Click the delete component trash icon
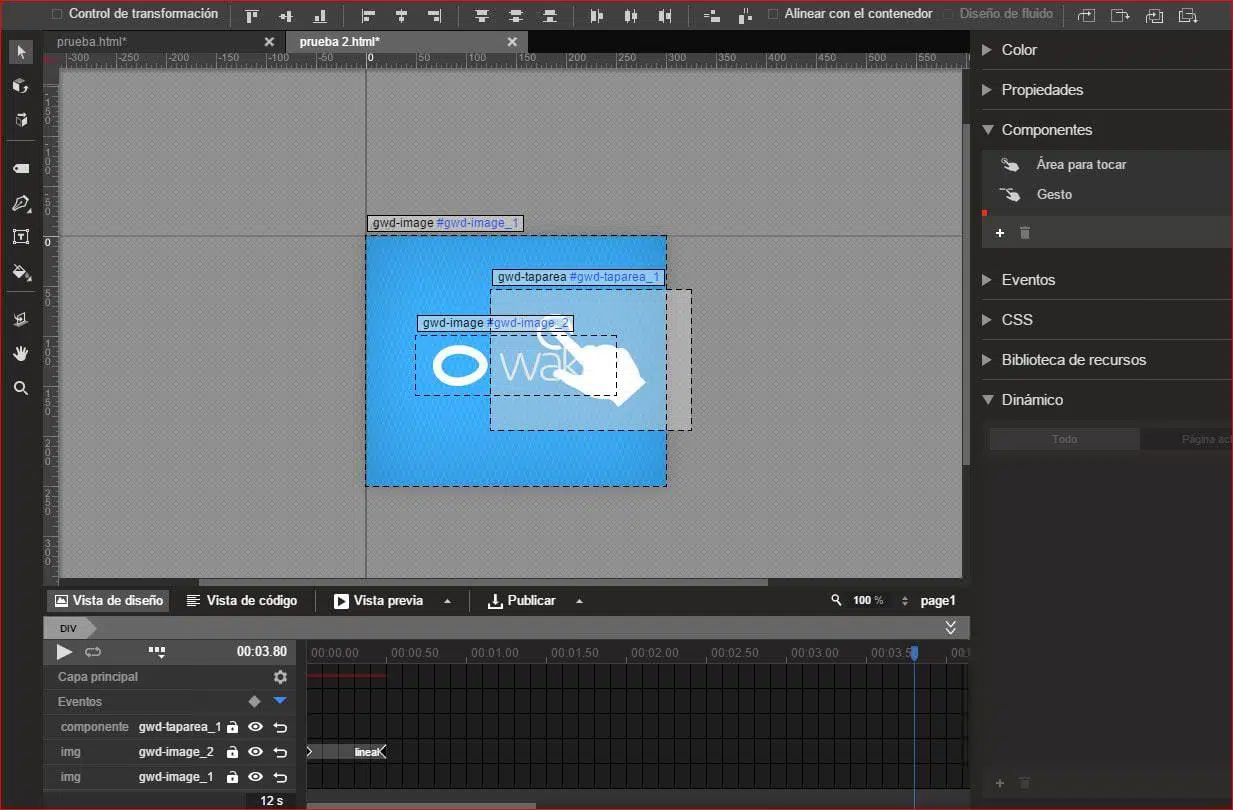This screenshot has width=1233, height=810. (1024, 233)
